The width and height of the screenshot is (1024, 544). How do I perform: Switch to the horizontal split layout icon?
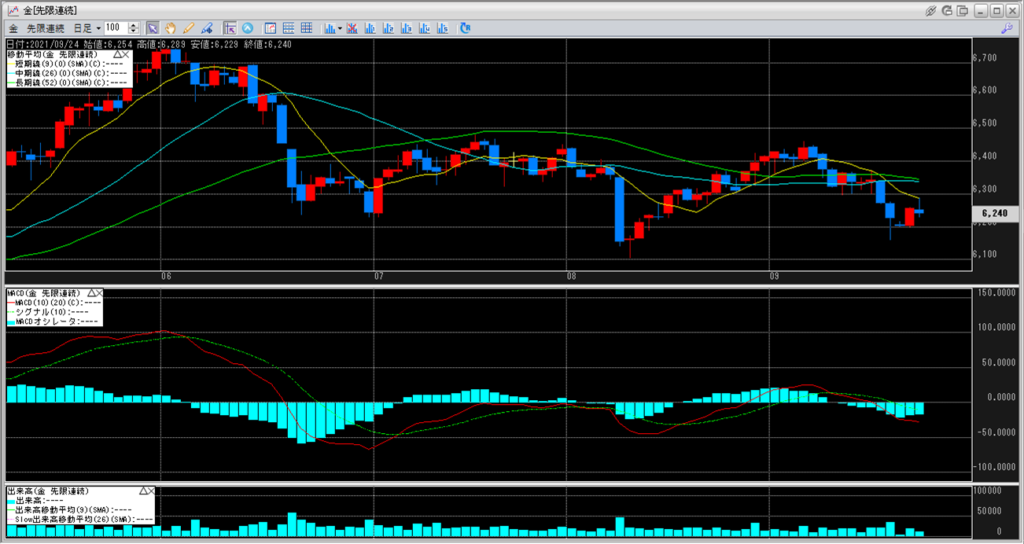pos(288,28)
